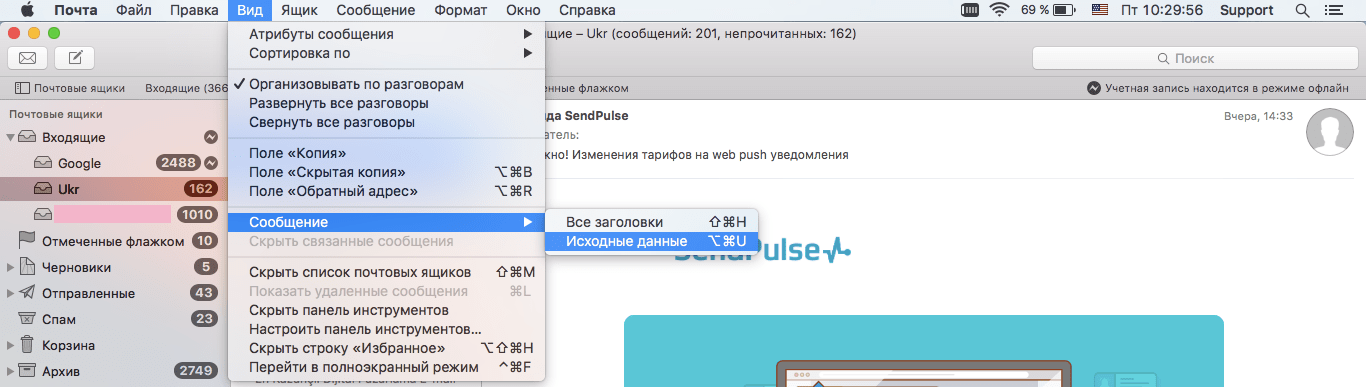The height and width of the screenshot is (387, 1366).
Task: Open Входящие (366 favorites bar item
Action: pyautogui.click(x=187, y=88)
